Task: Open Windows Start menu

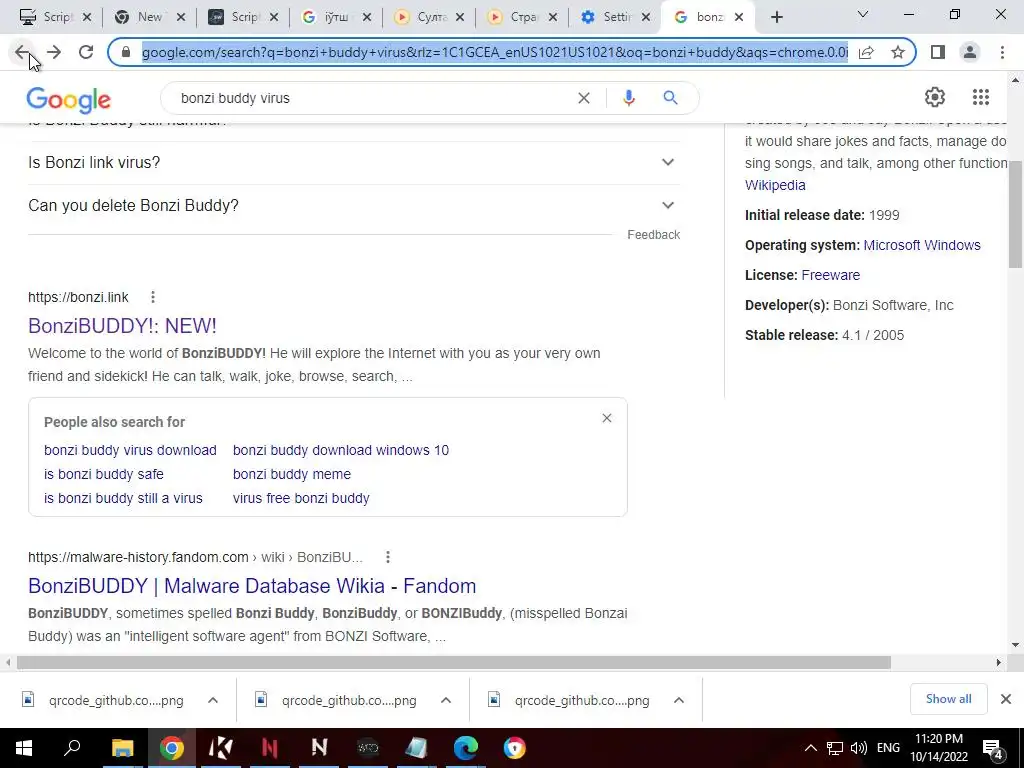Action: (24, 748)
